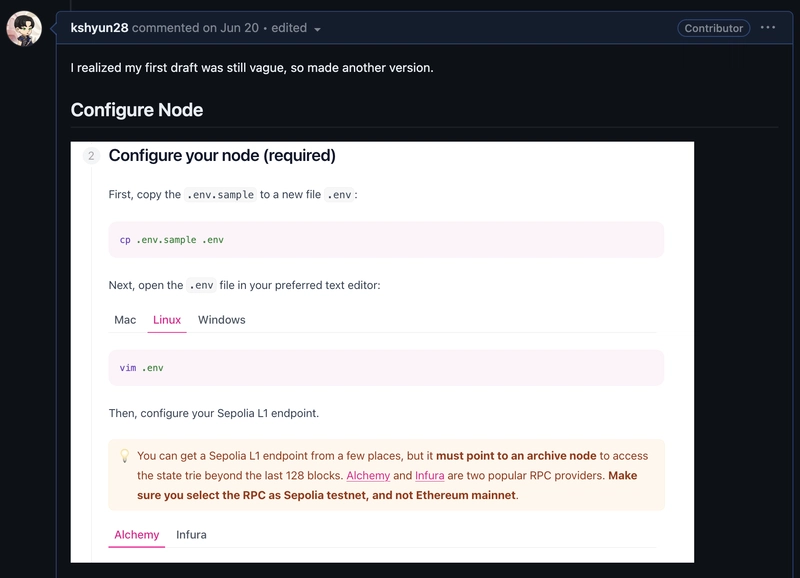Switch to the Infura provider tab

[x=191, y=535]
